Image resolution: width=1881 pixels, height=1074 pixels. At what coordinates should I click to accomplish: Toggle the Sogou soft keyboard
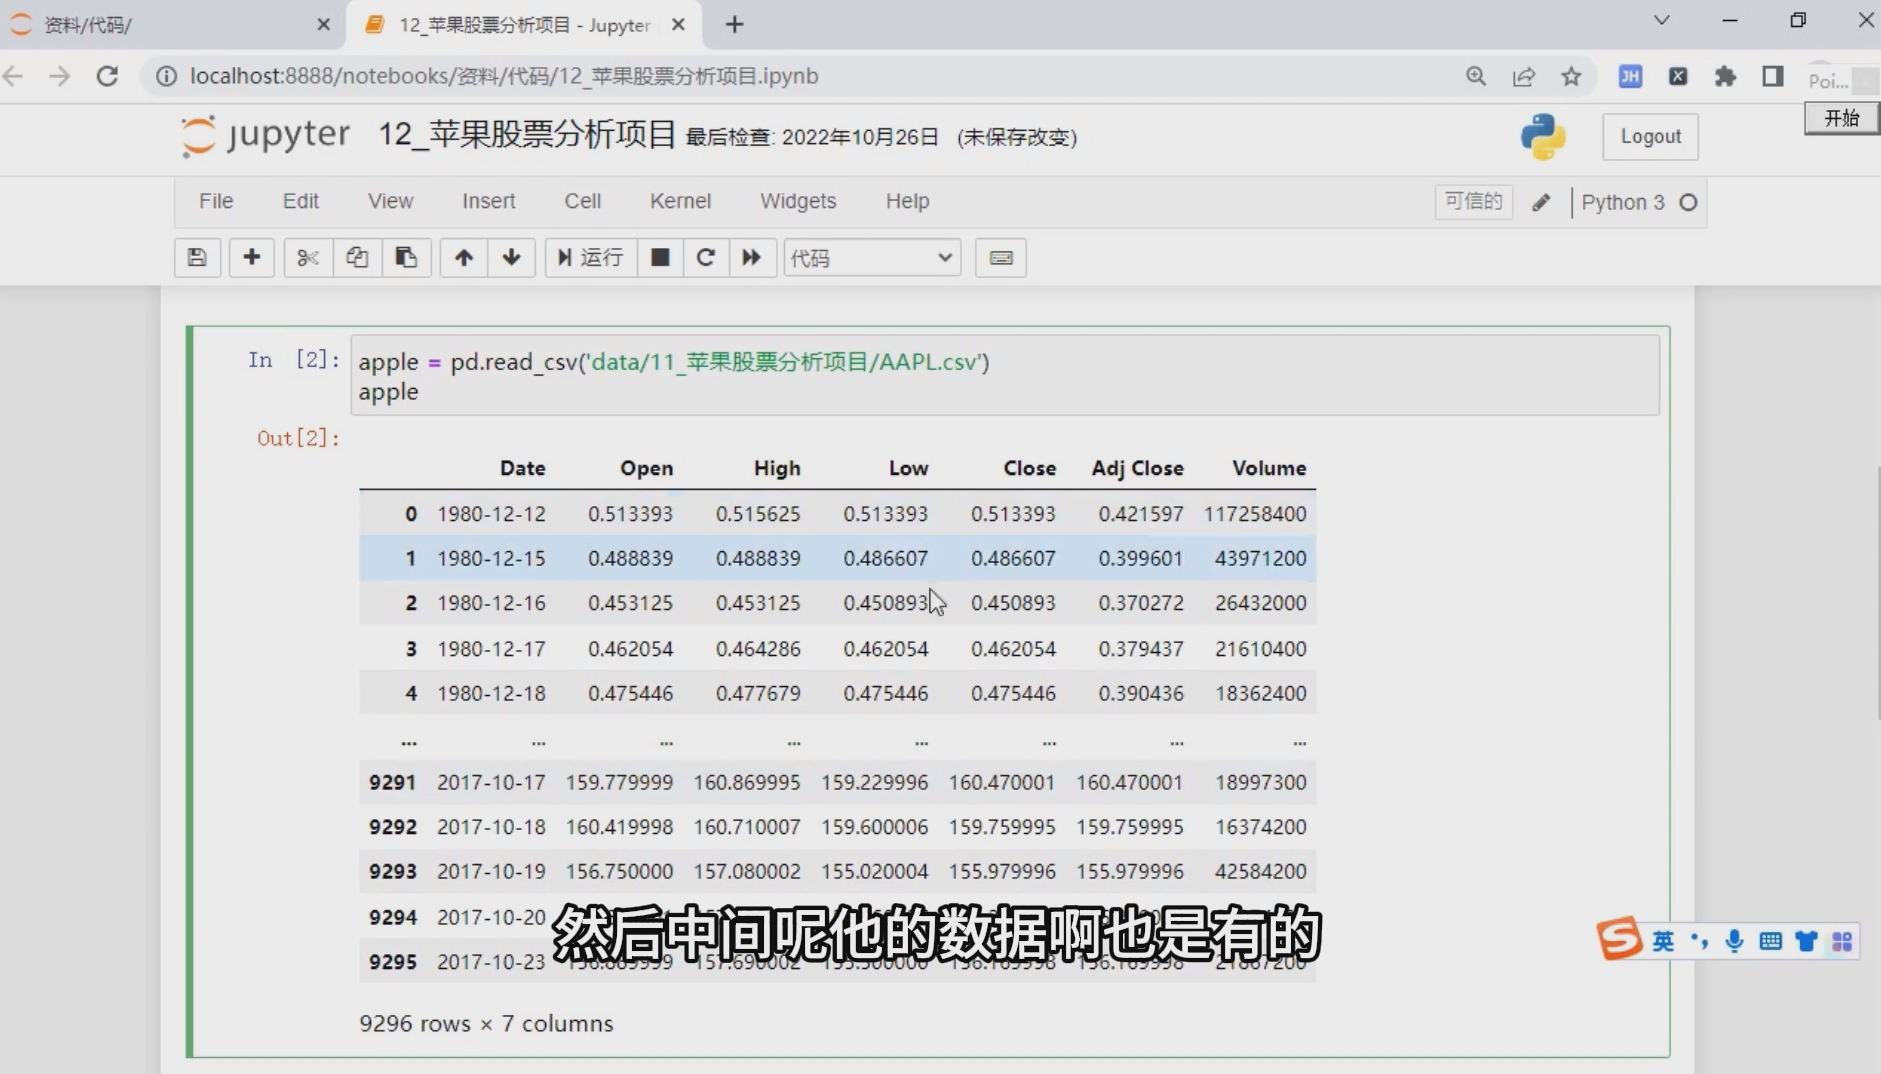1771,940
